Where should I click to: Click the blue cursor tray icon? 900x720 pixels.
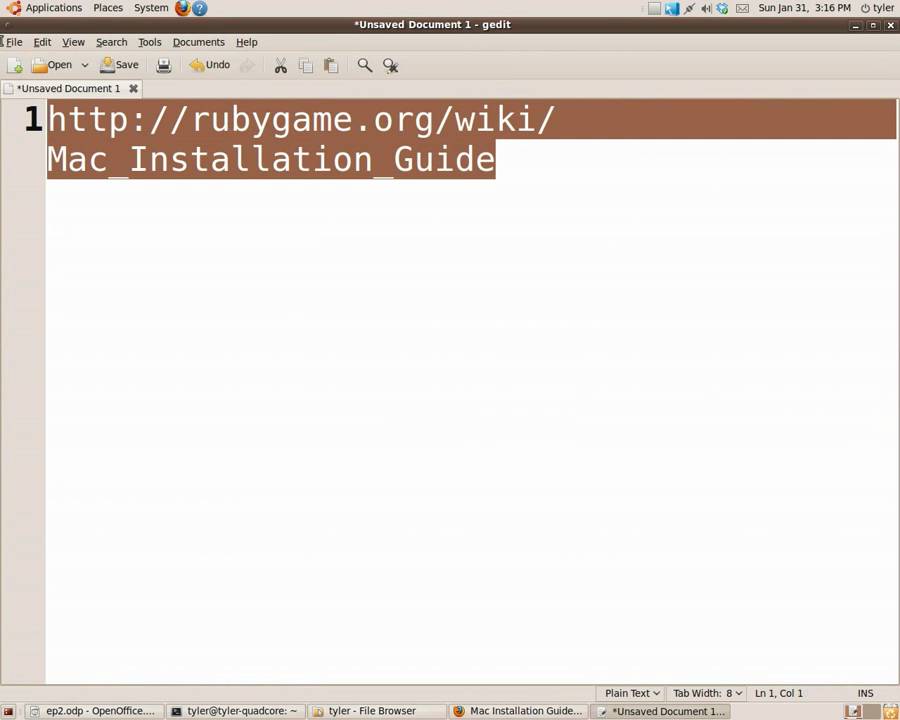coord(672,9)
